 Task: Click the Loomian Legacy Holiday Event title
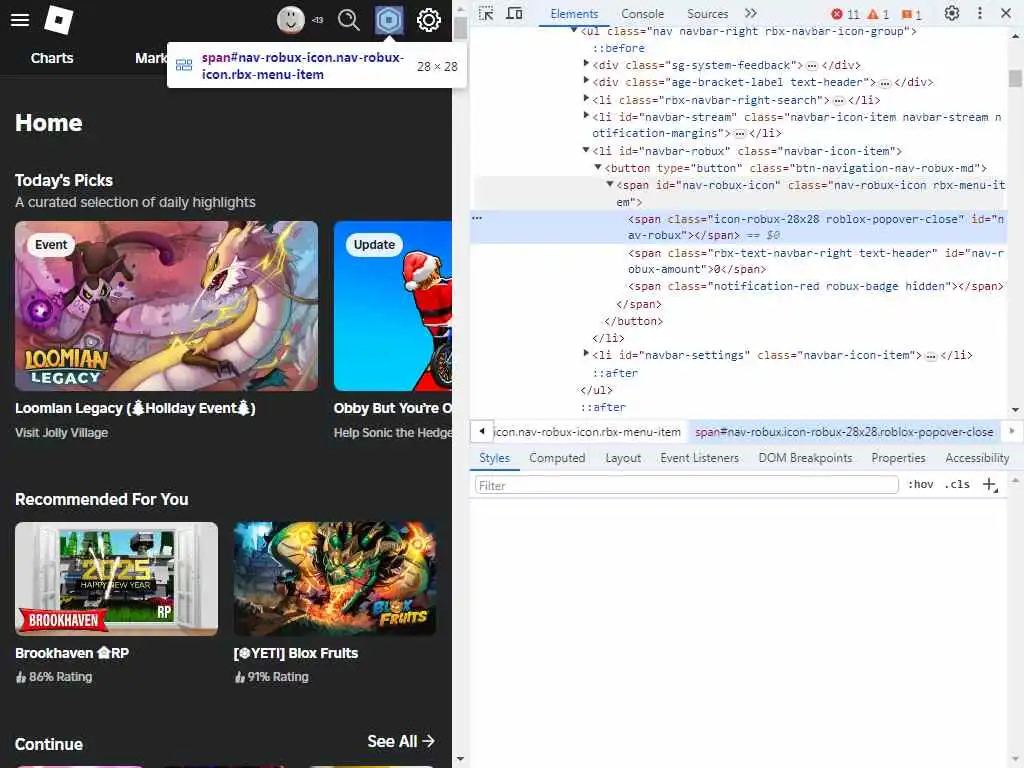pyautogui.click(x=135, y=408)
